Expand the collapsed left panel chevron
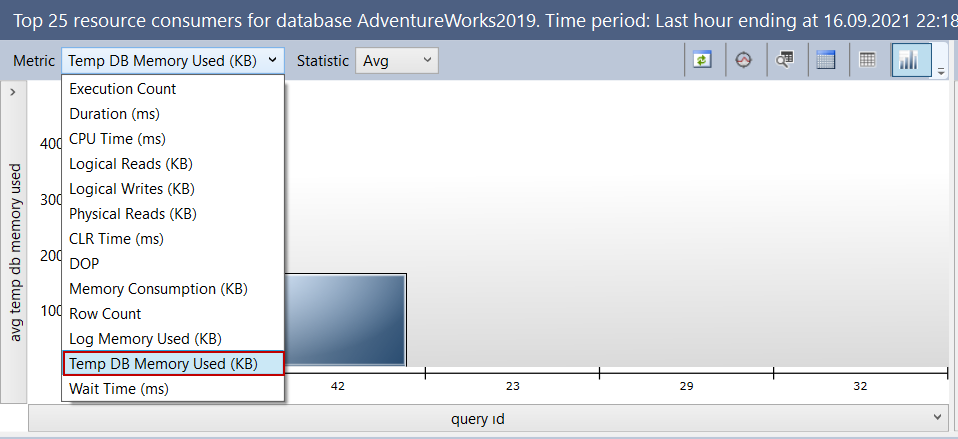The image size is (958, 439). [x=12, y=92]
